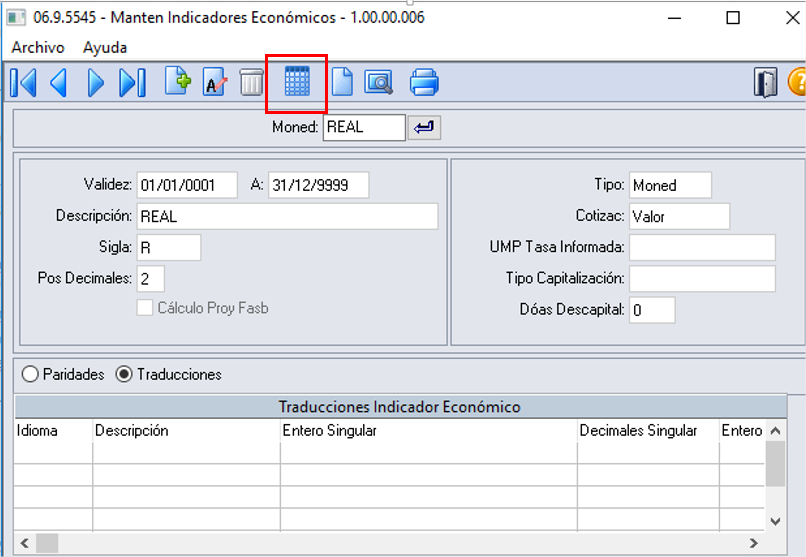The height and width of the screenshot is (557, 806).
Task: Click the Tipo field
Action: pos(670,185)
